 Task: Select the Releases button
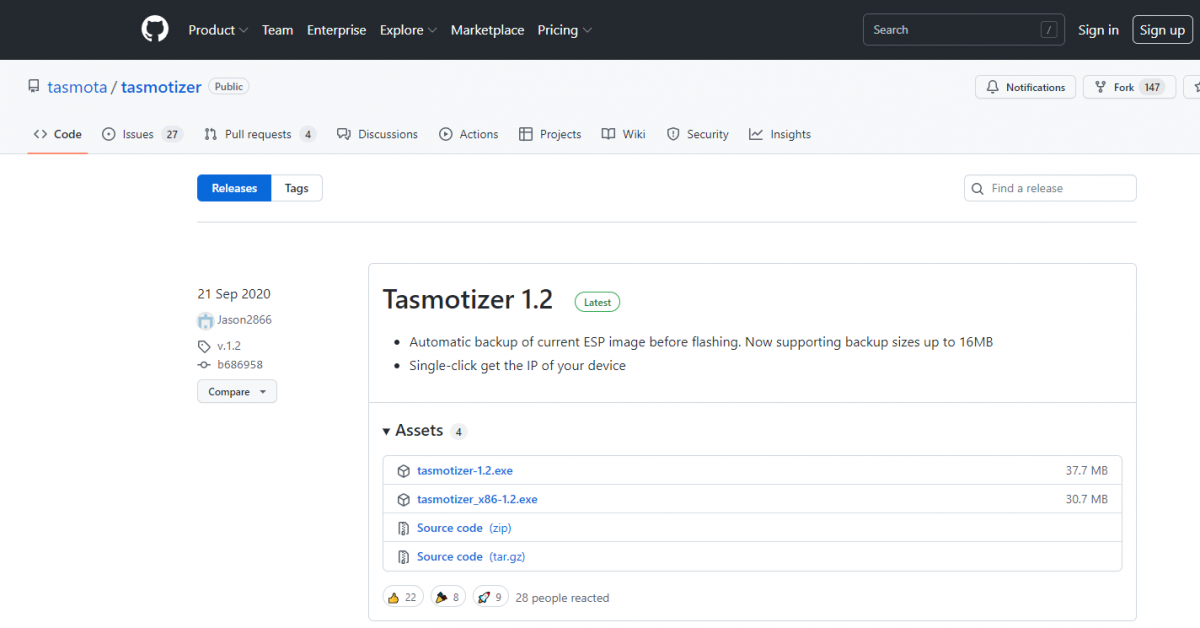[x=234, y=188]
